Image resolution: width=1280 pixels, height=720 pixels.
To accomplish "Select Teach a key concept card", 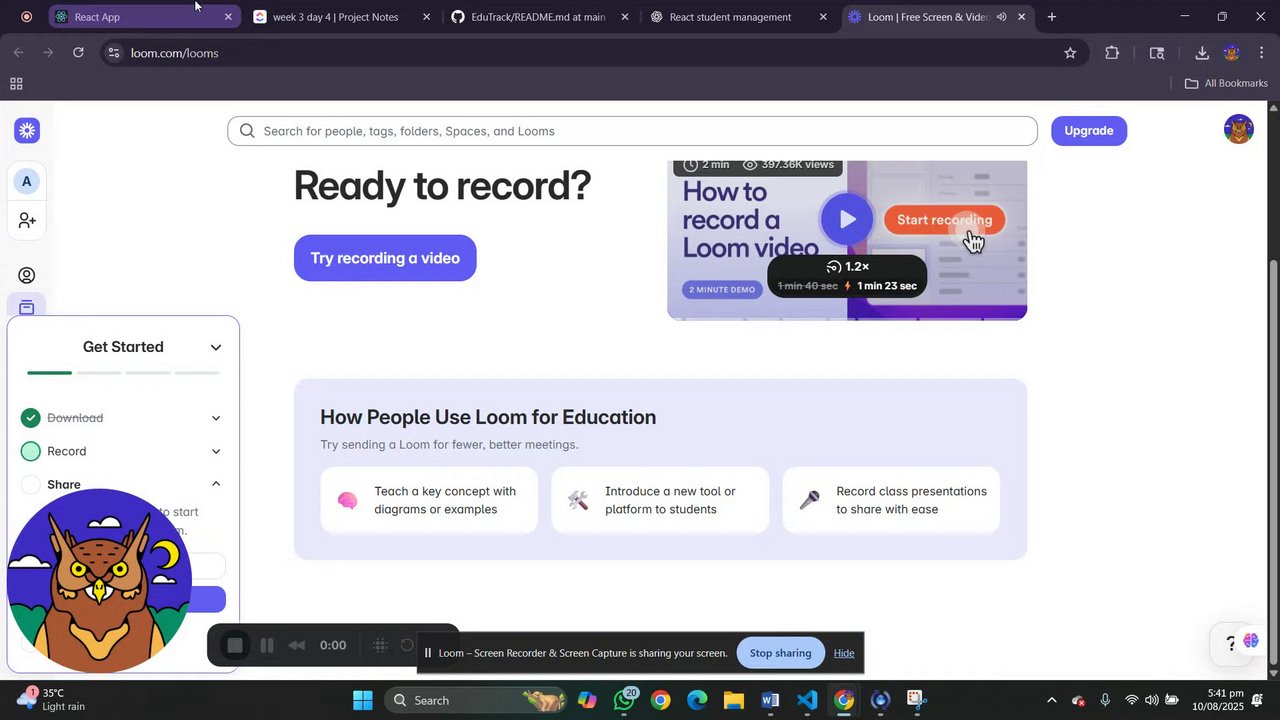I will point(429,500).
